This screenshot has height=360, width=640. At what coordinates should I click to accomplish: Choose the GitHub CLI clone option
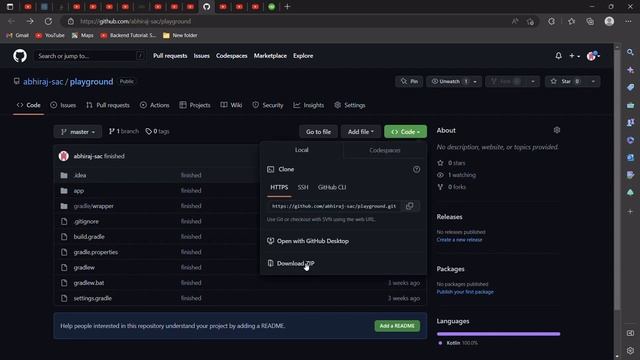[x=332, y=187]
